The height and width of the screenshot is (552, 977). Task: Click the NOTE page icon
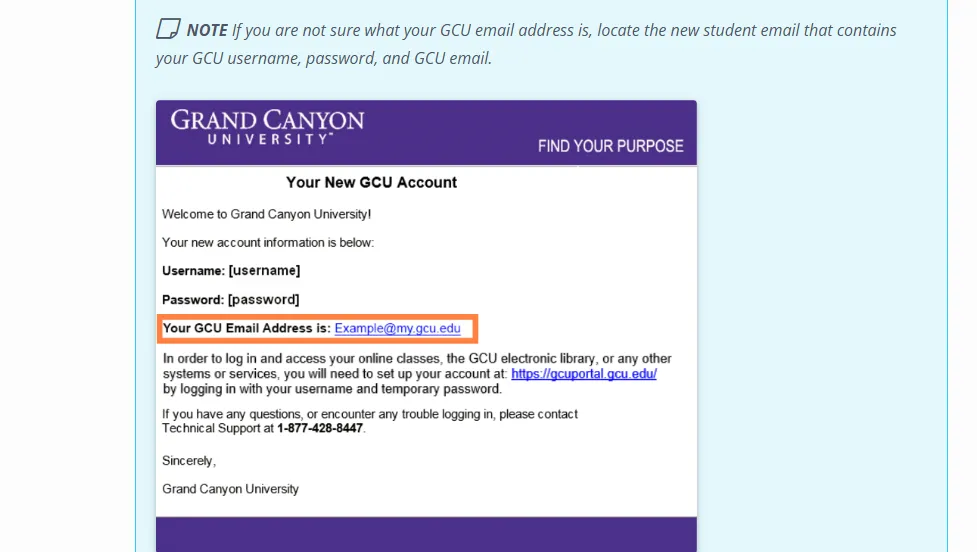(168, 29)
